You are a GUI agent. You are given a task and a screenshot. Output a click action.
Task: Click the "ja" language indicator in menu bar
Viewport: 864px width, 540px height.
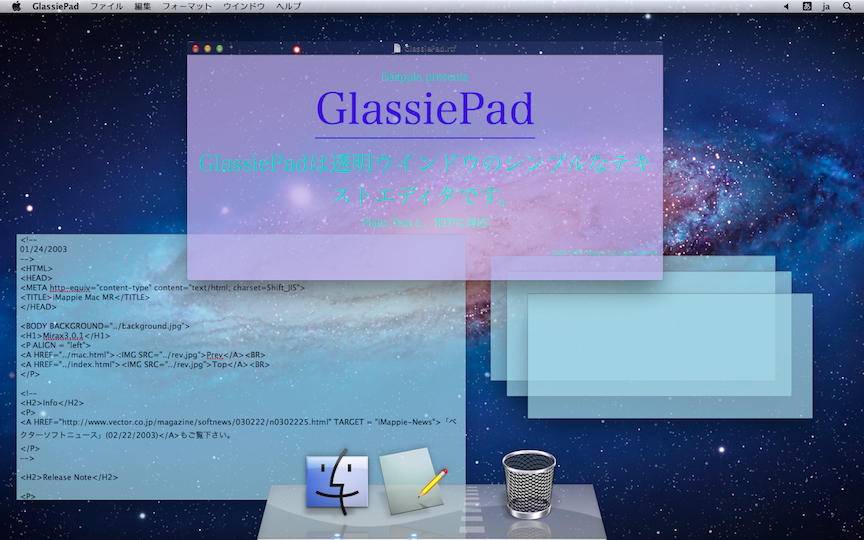coord(826,7)
